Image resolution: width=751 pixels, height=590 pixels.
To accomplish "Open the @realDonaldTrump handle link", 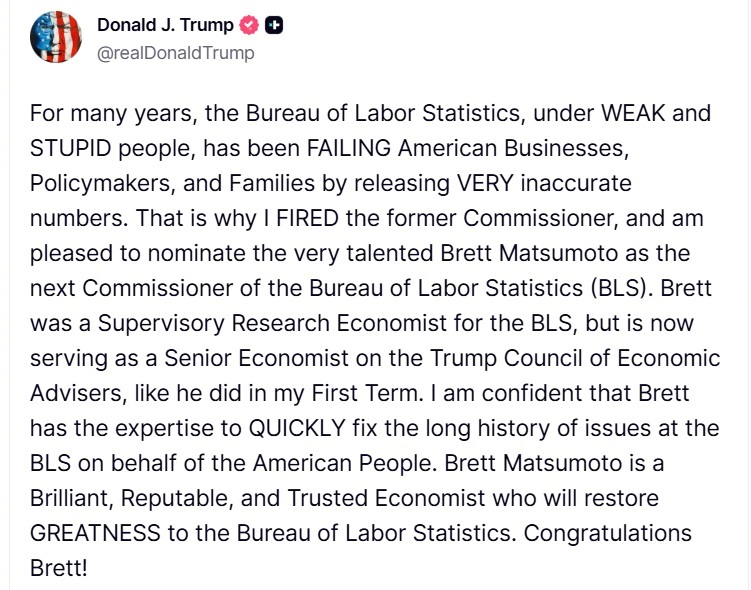I will 175,53.
